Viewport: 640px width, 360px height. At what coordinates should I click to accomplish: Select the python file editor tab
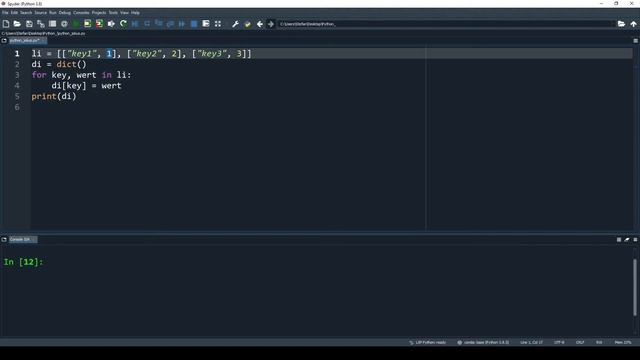[27, 41]
